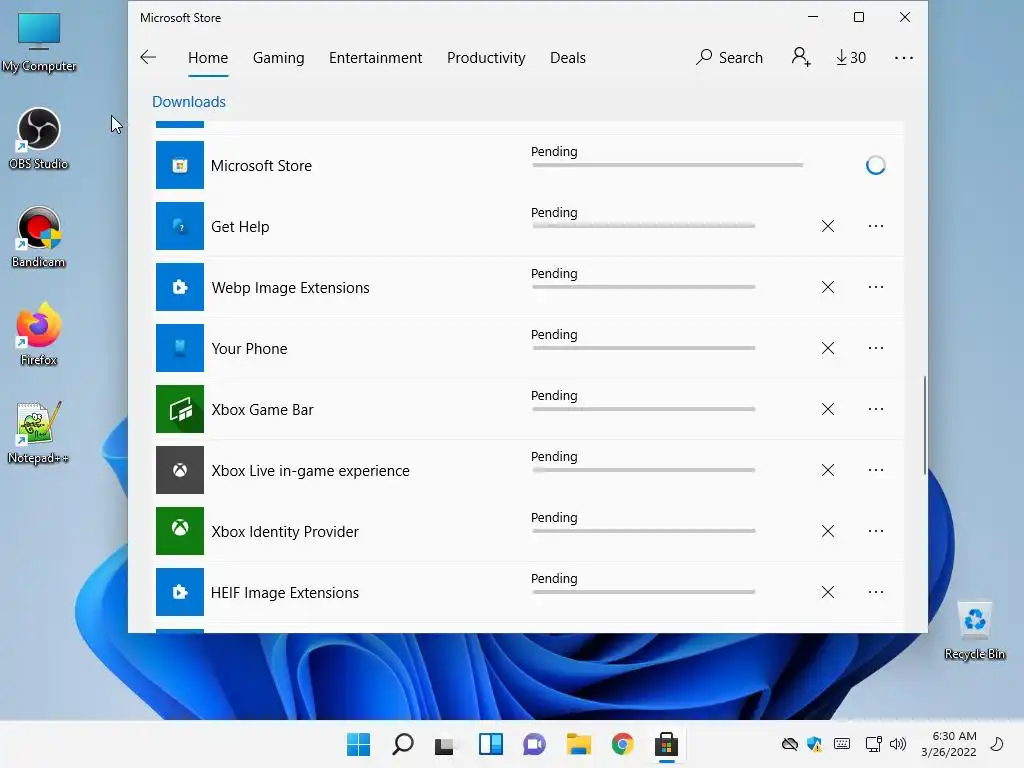This screenshot has height=768, width=1024.
Task: Cancel the Xbox Identity Provider download
Action: click(827, 531)
